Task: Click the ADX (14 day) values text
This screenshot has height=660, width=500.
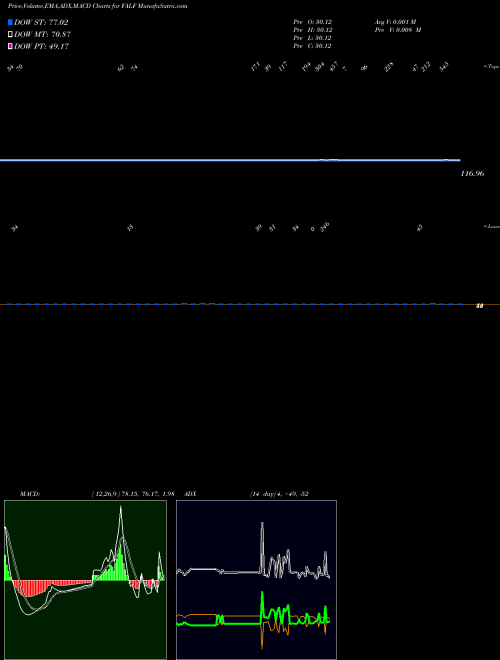Action: pyautogui.click(x=279, y=494)
